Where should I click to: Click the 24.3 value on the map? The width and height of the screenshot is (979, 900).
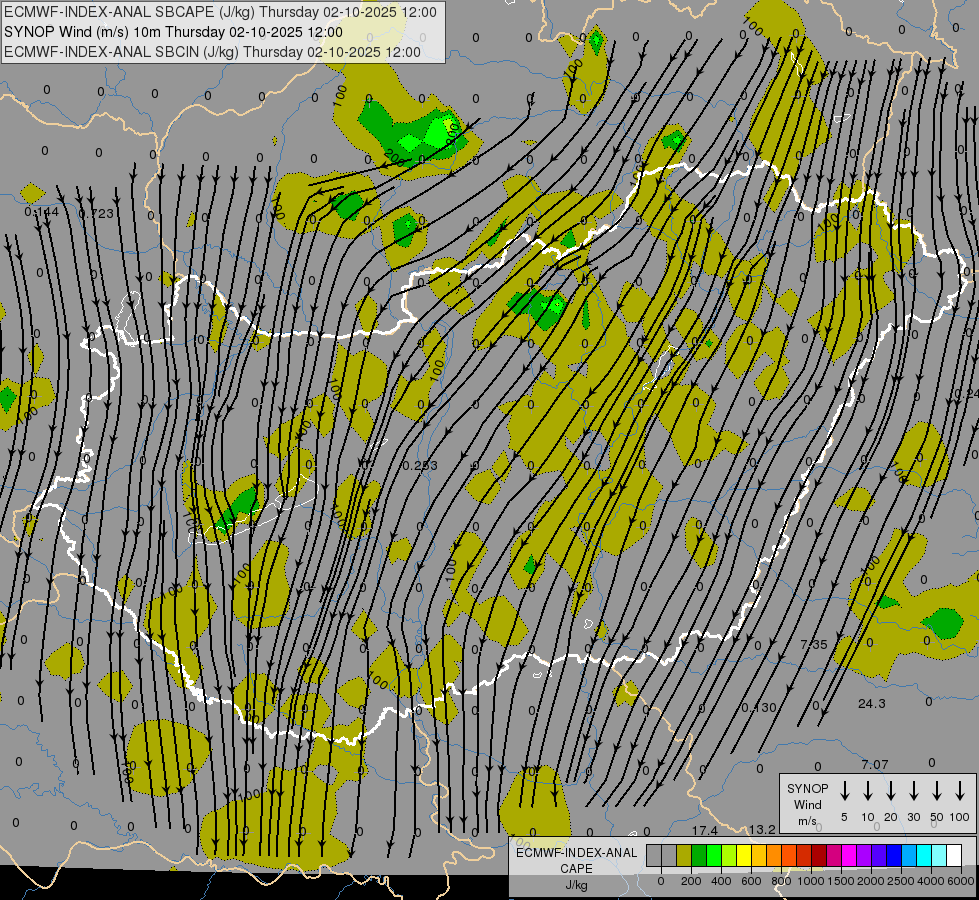(x=871, y=704)
